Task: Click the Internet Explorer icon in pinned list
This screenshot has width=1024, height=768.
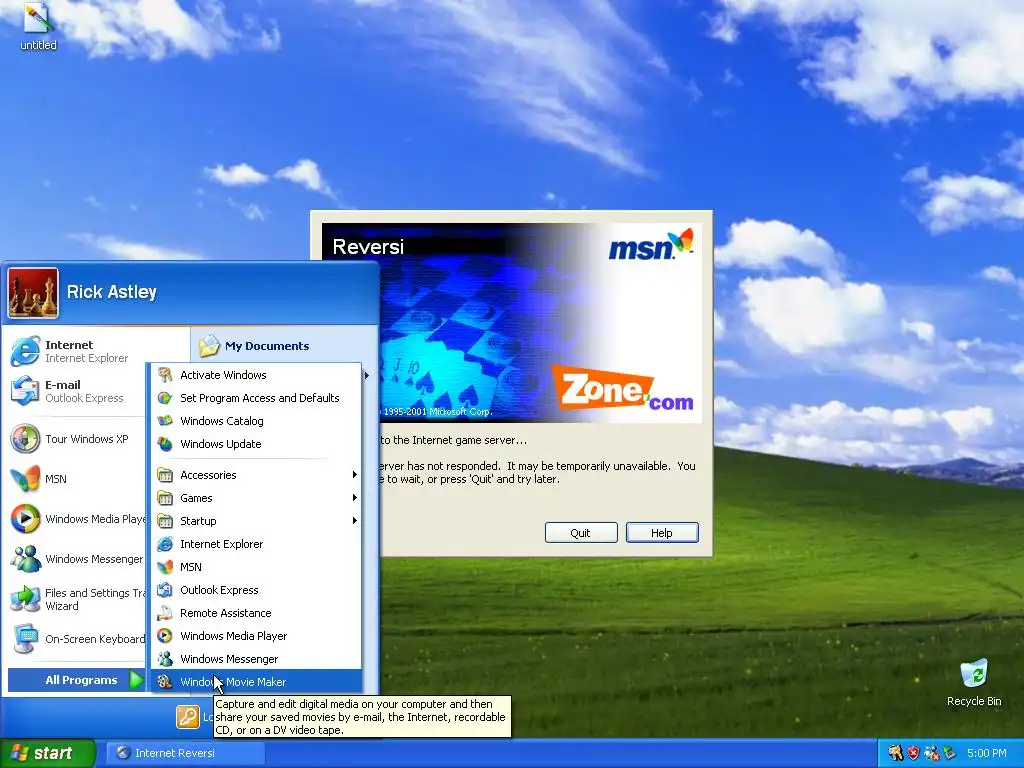Action: click(x=25, y=351)
